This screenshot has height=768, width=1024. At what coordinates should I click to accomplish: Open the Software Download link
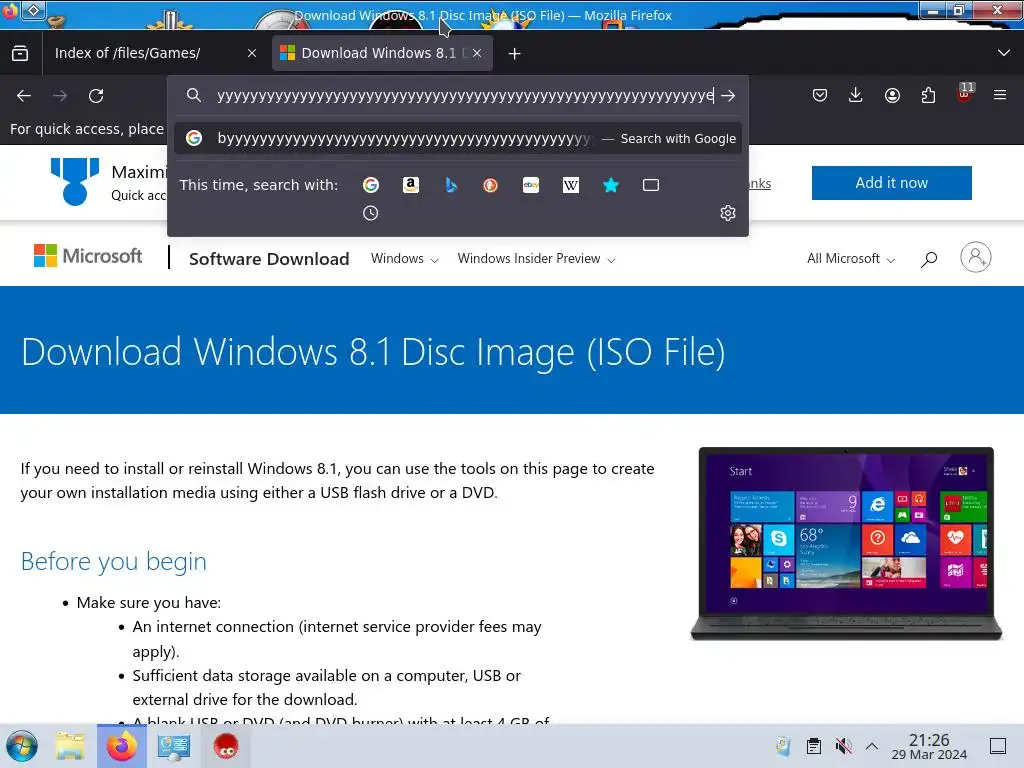point(269,259)
